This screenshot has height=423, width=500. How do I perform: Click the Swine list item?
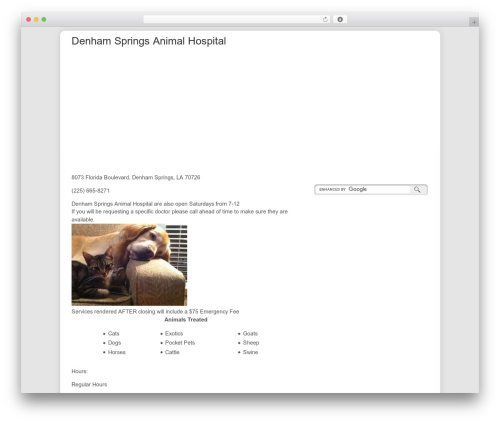click(250, 352)
